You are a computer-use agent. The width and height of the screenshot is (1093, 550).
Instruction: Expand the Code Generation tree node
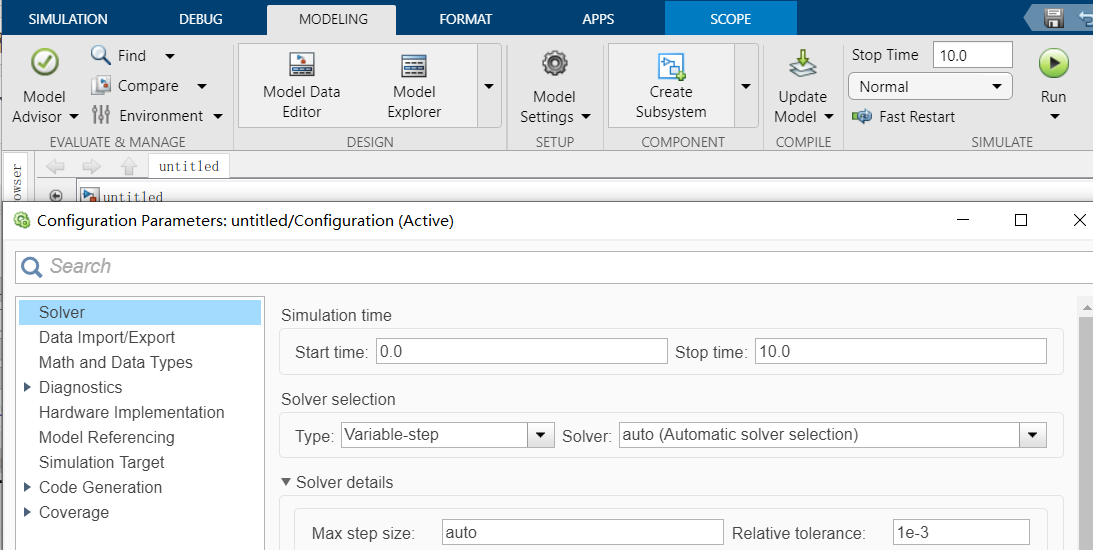tap(27, 487)
